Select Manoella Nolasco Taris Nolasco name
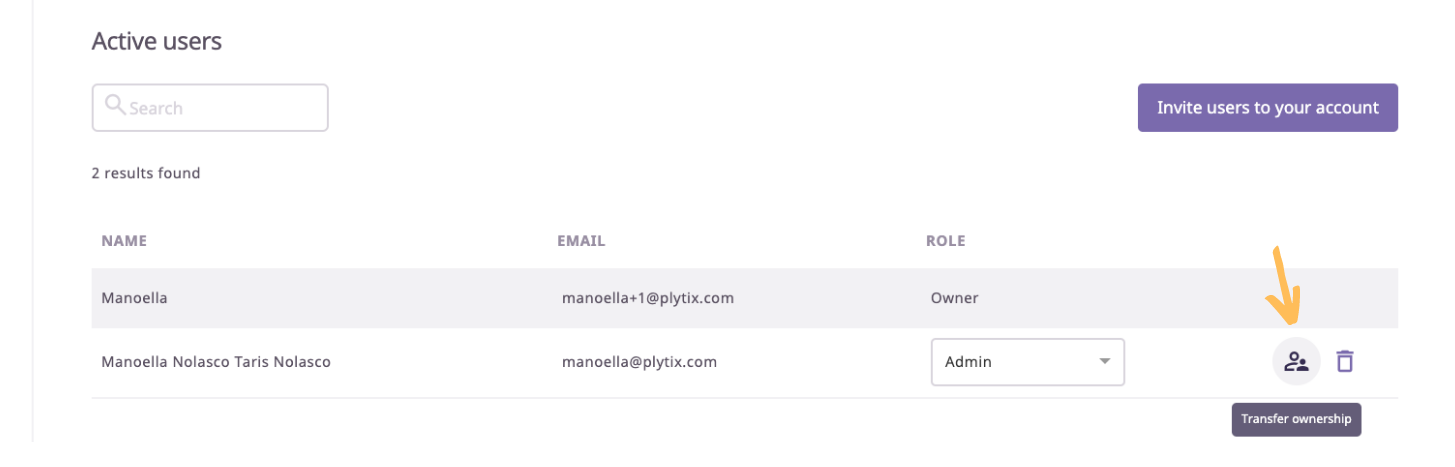This screenshot has height=467, width=1455. (x=216, y=362)
